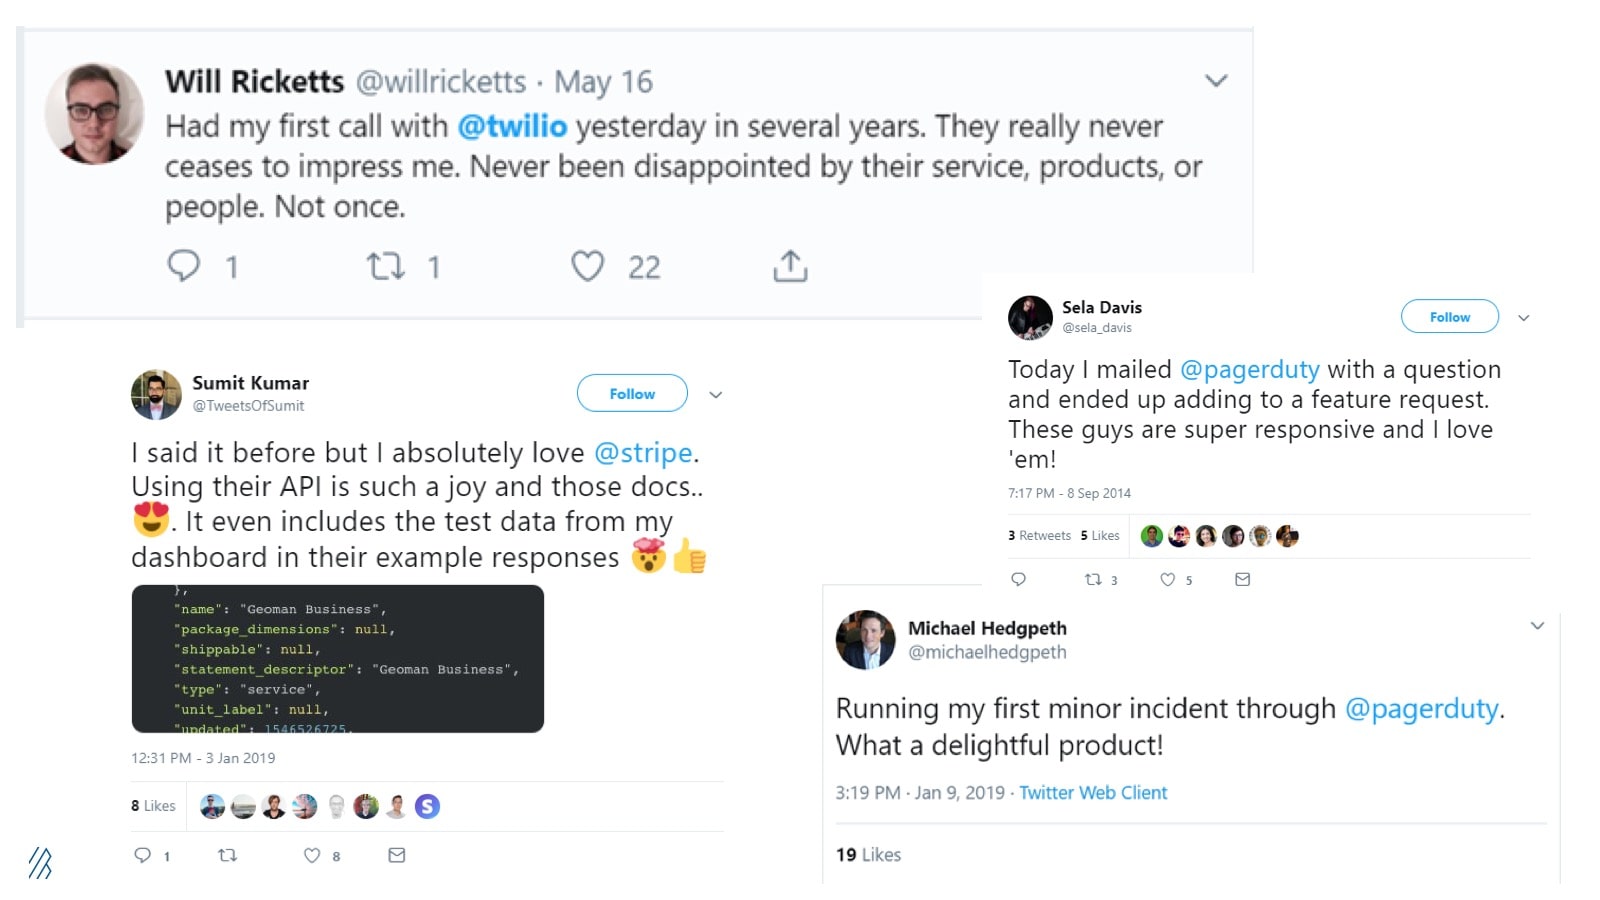The height and width of the screenshot is (900, 1600).
Task: Click envelope icon under Sela Davis tweet
Action: 1242,579
